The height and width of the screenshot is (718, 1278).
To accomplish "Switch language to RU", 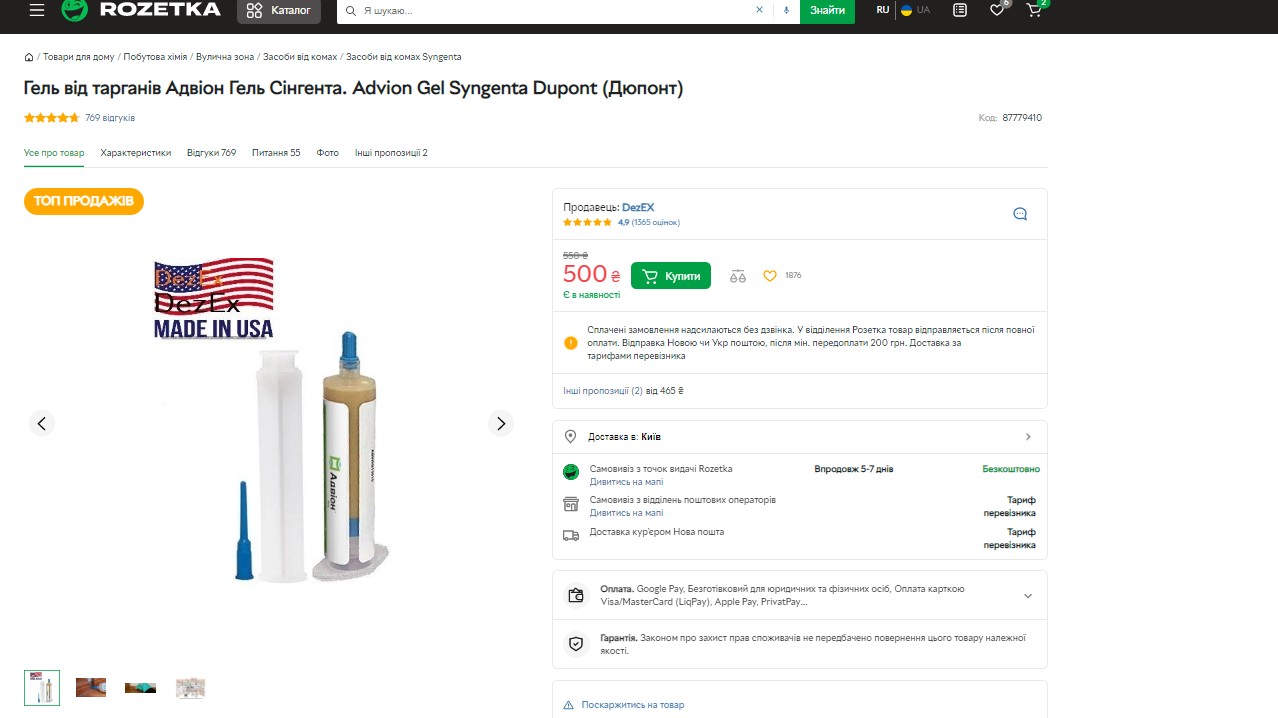I will tap(883, 10).
